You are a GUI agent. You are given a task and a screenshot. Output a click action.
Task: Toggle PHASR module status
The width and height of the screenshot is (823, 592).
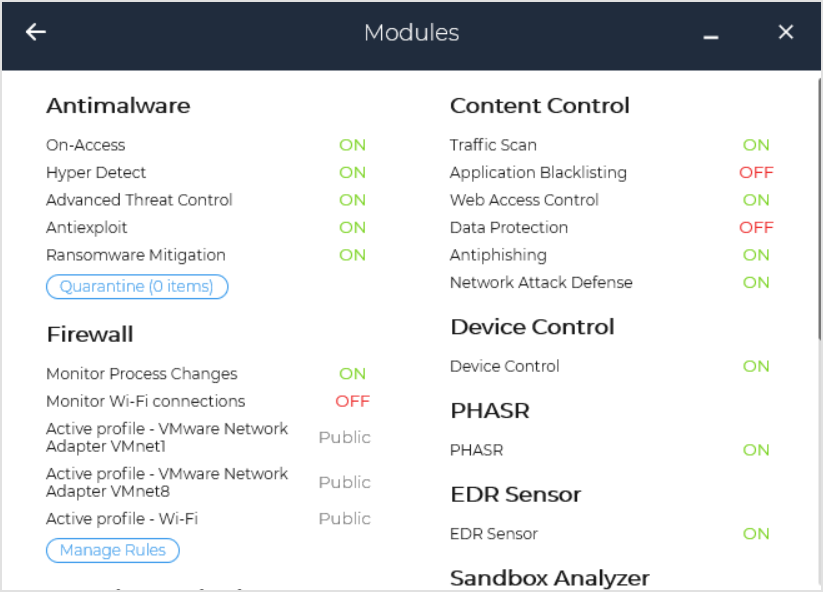(756, 450)
